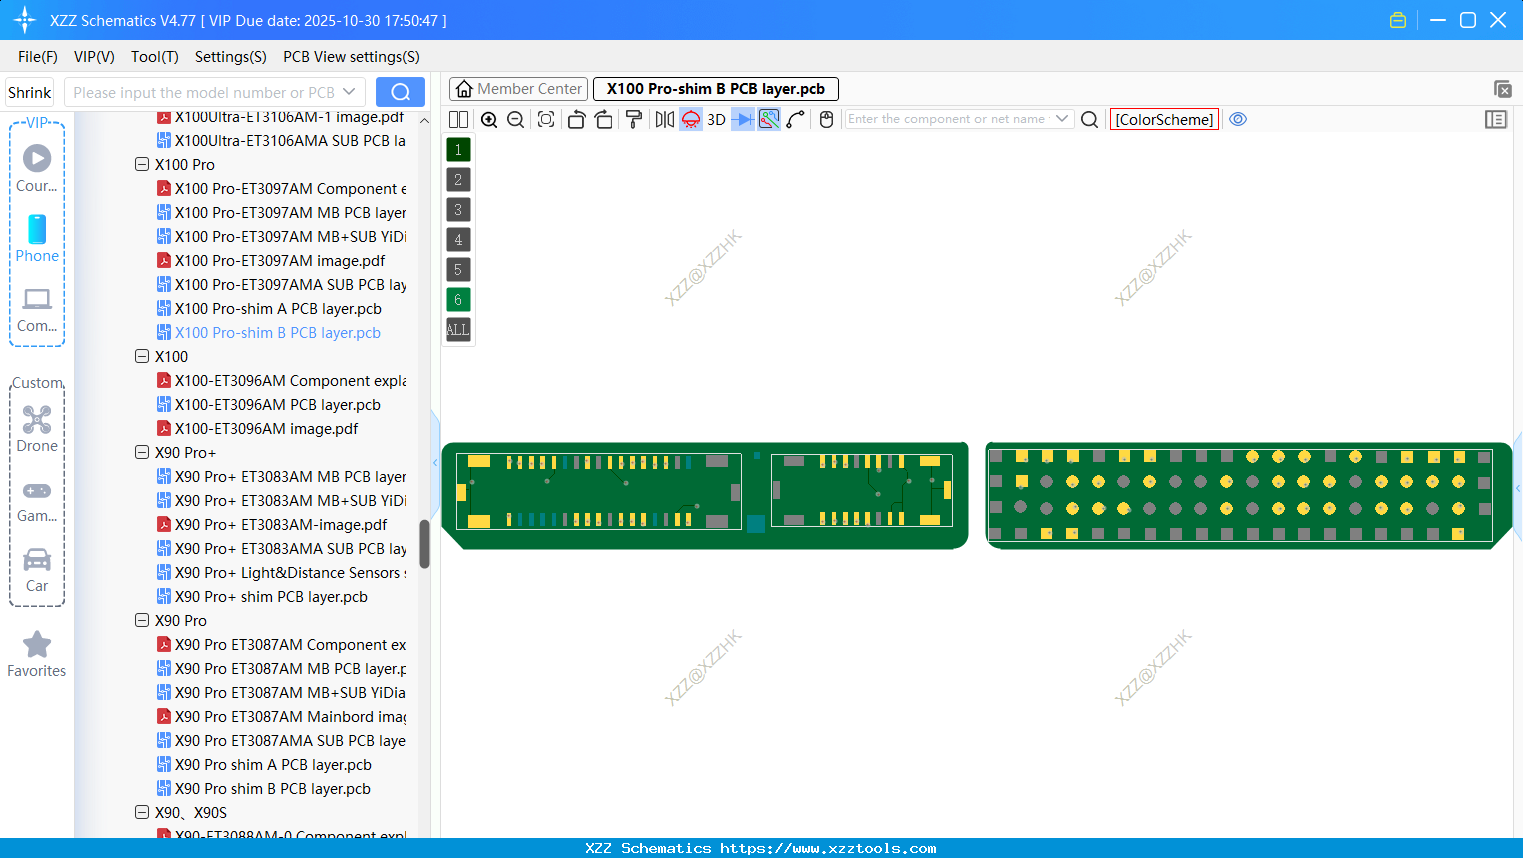Open the ColorScheme picker
Image resolution: width=1523 pixels, height=858 pixels.
point(1163,118)
